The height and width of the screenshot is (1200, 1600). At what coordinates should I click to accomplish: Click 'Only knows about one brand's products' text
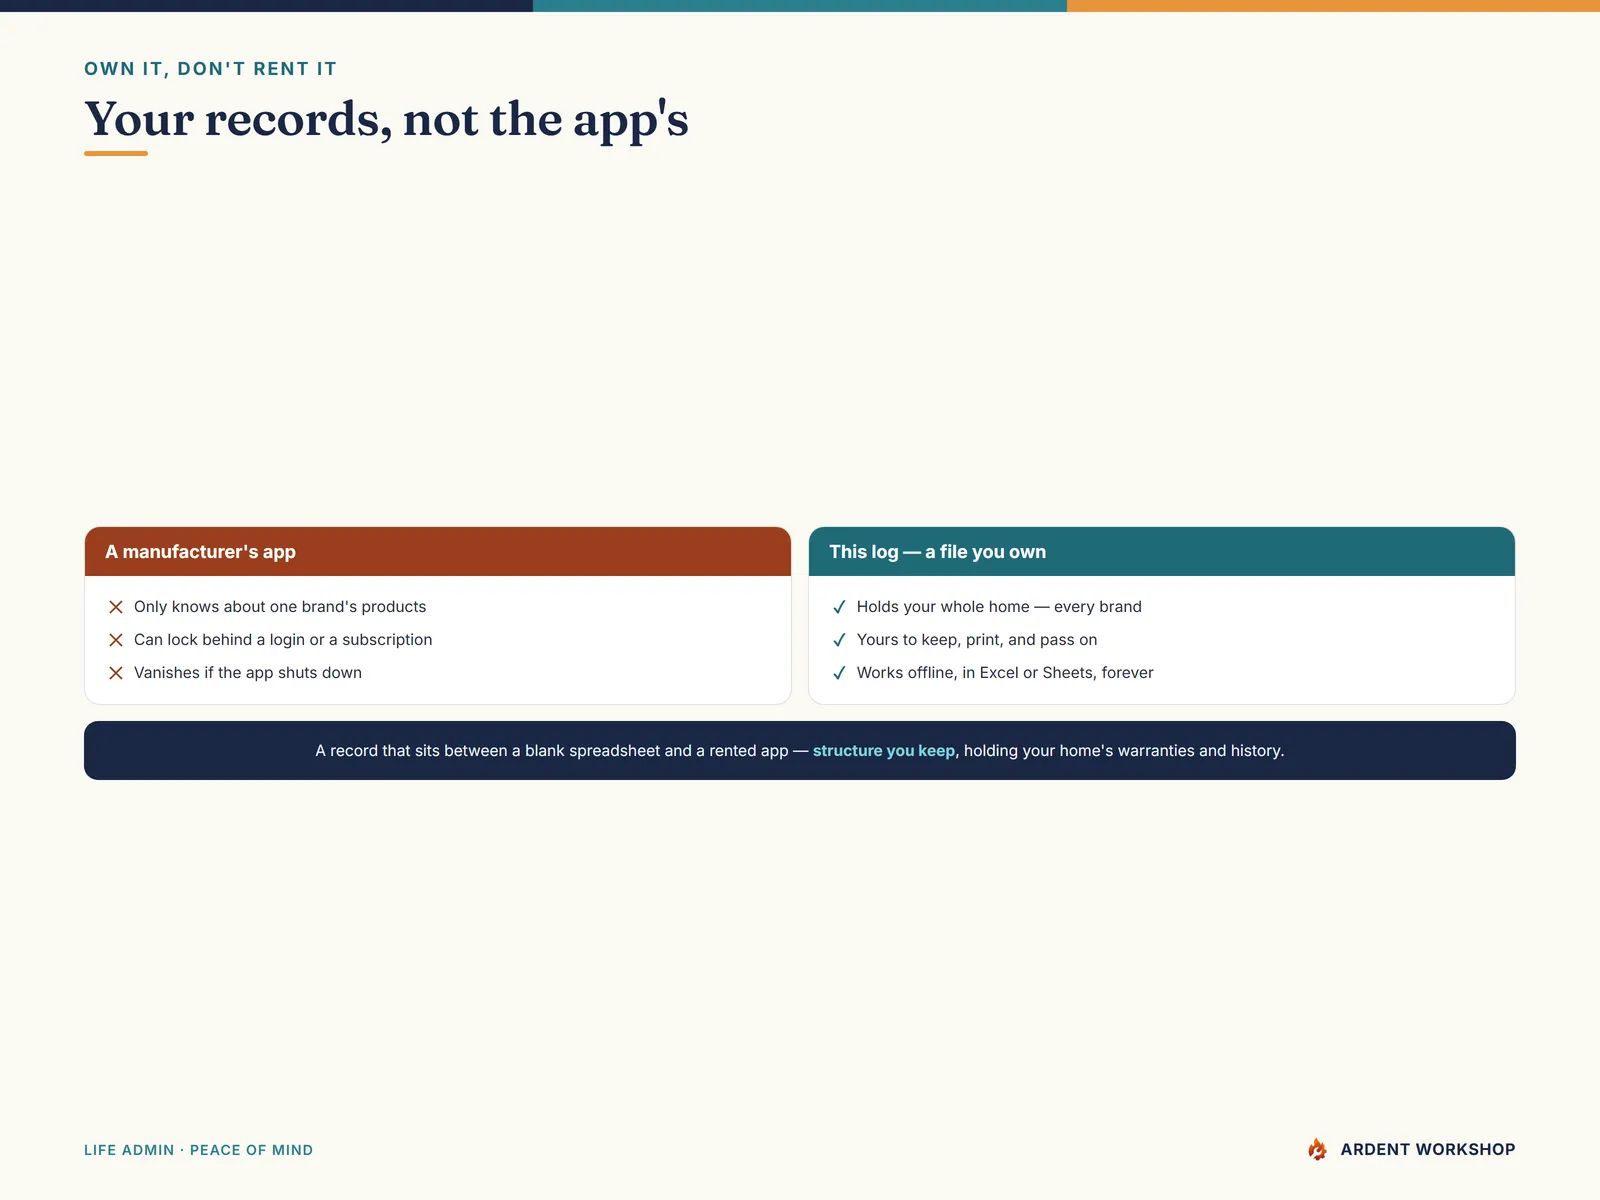pos(280,607)
